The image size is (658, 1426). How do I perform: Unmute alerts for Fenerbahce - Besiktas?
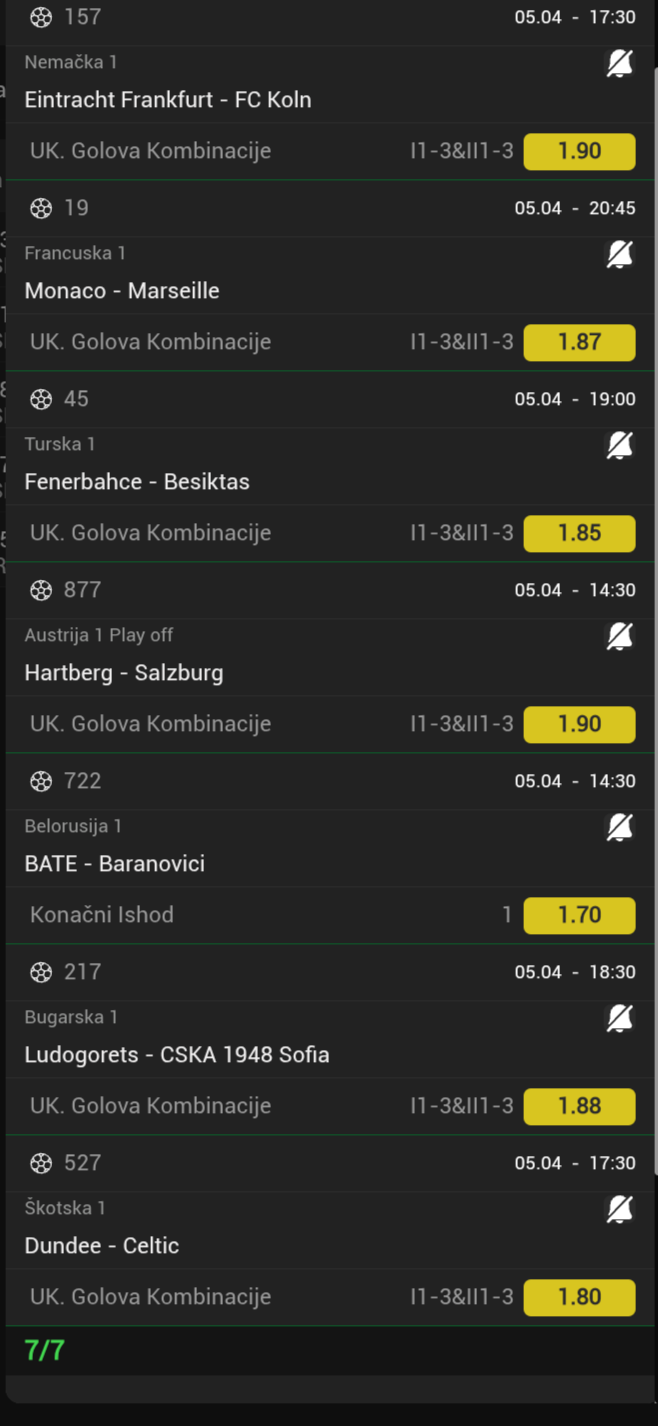[x=620, y=446]
